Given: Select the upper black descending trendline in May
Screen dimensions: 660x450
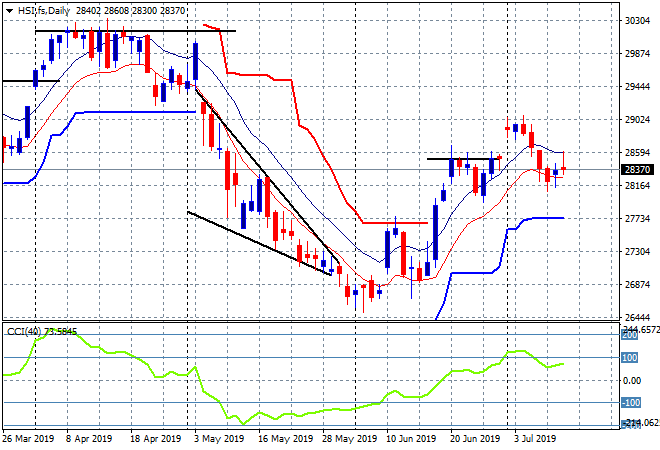Looking at the screenshot, I should 268,176.
